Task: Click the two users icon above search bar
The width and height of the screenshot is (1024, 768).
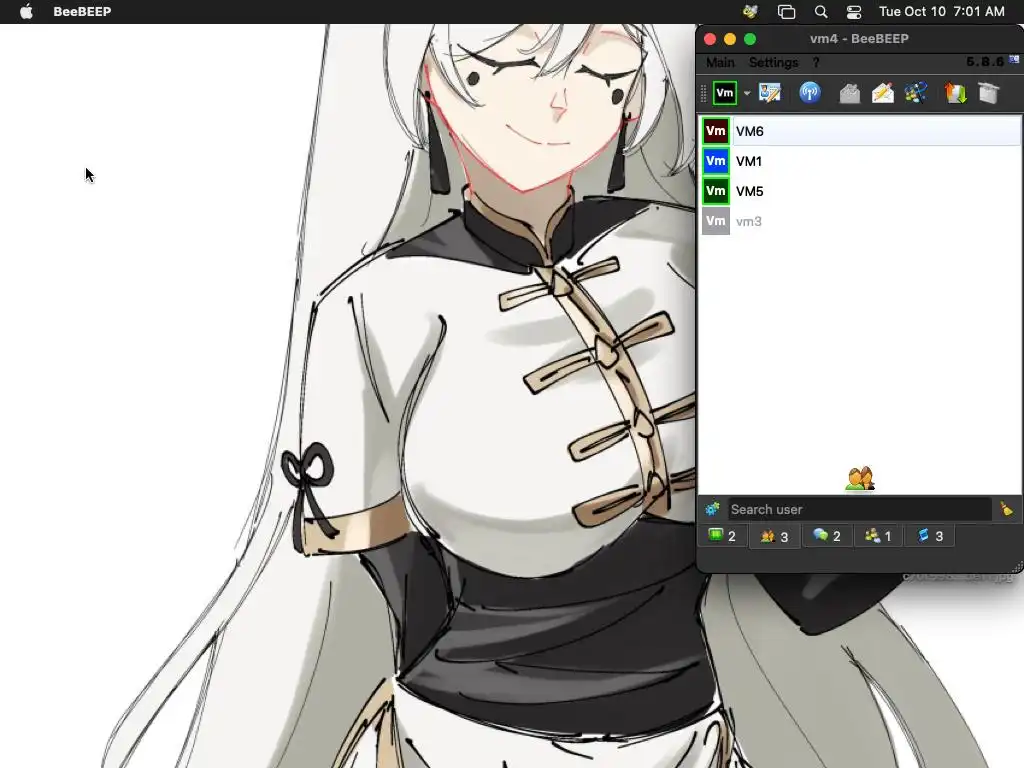Action: coord(859,479)
